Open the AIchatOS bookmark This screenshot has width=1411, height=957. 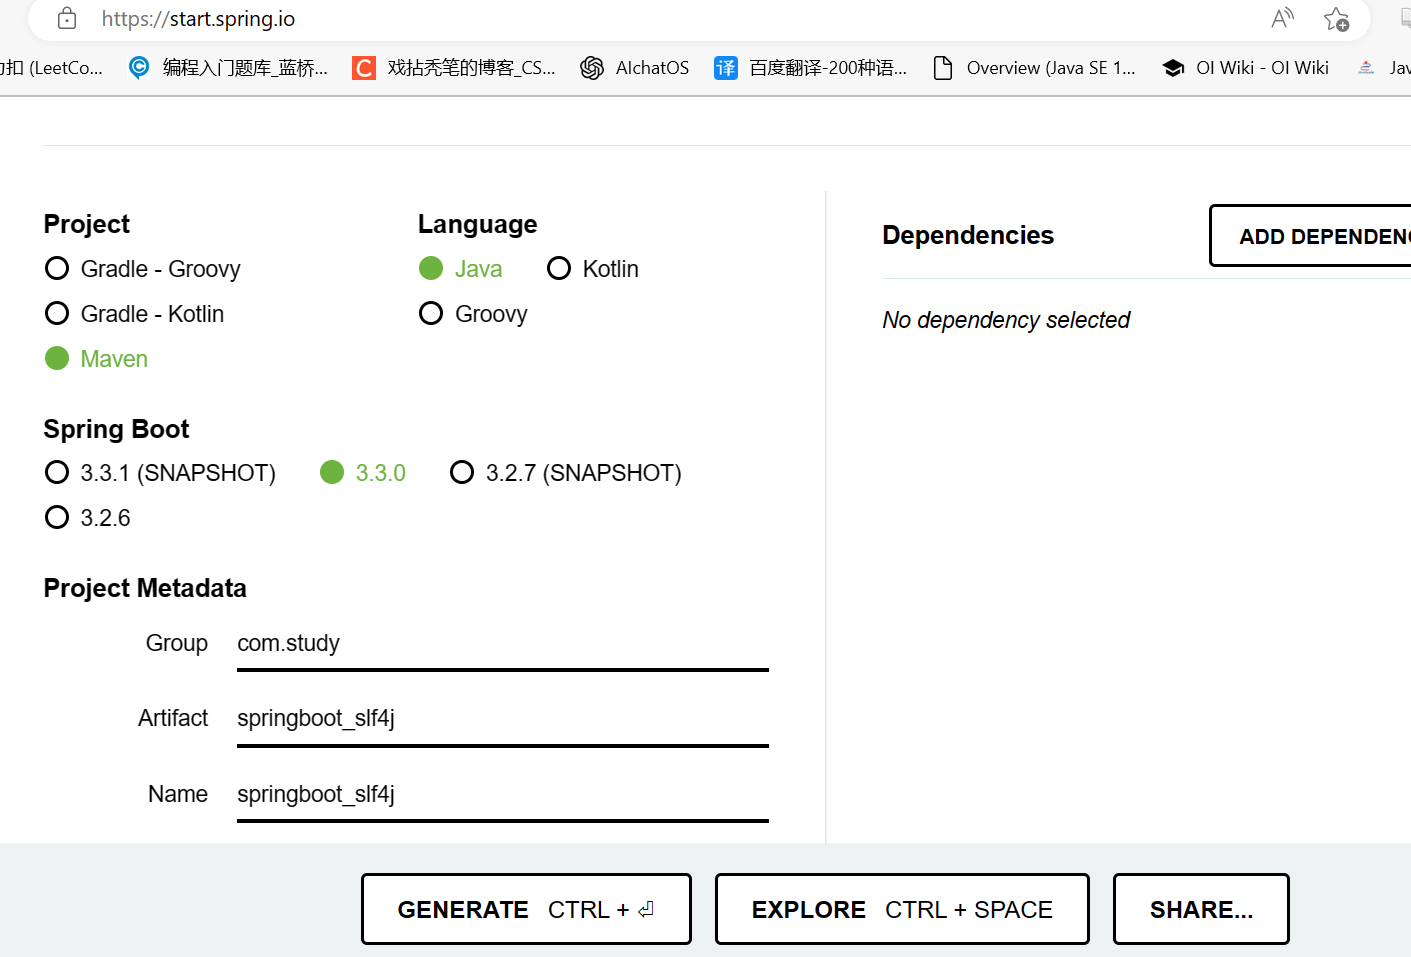coord(634,67)
